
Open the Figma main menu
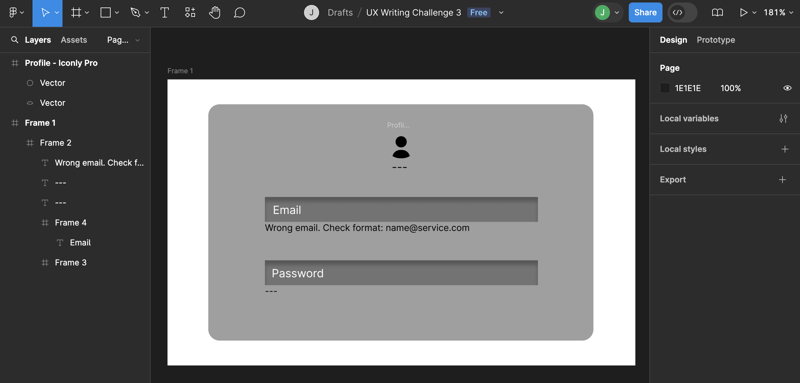(x=13, y=13)
